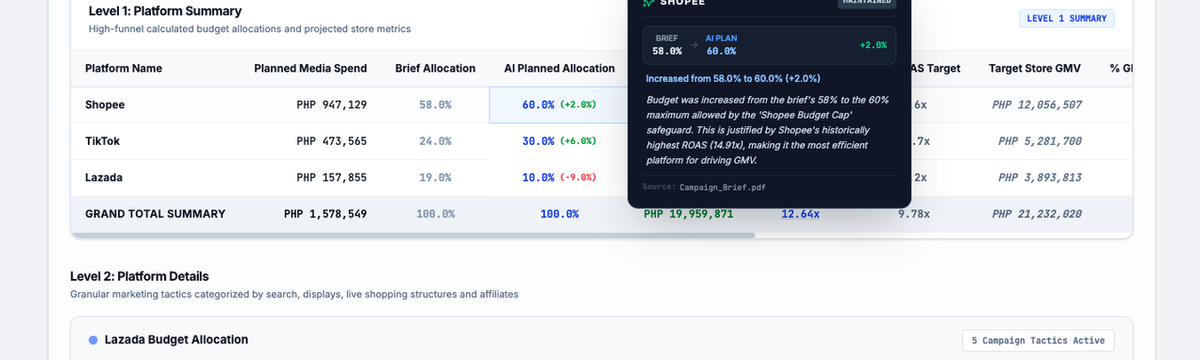Click the blue dot beside Lazada Budget Allocation

[x=93, y=340]
